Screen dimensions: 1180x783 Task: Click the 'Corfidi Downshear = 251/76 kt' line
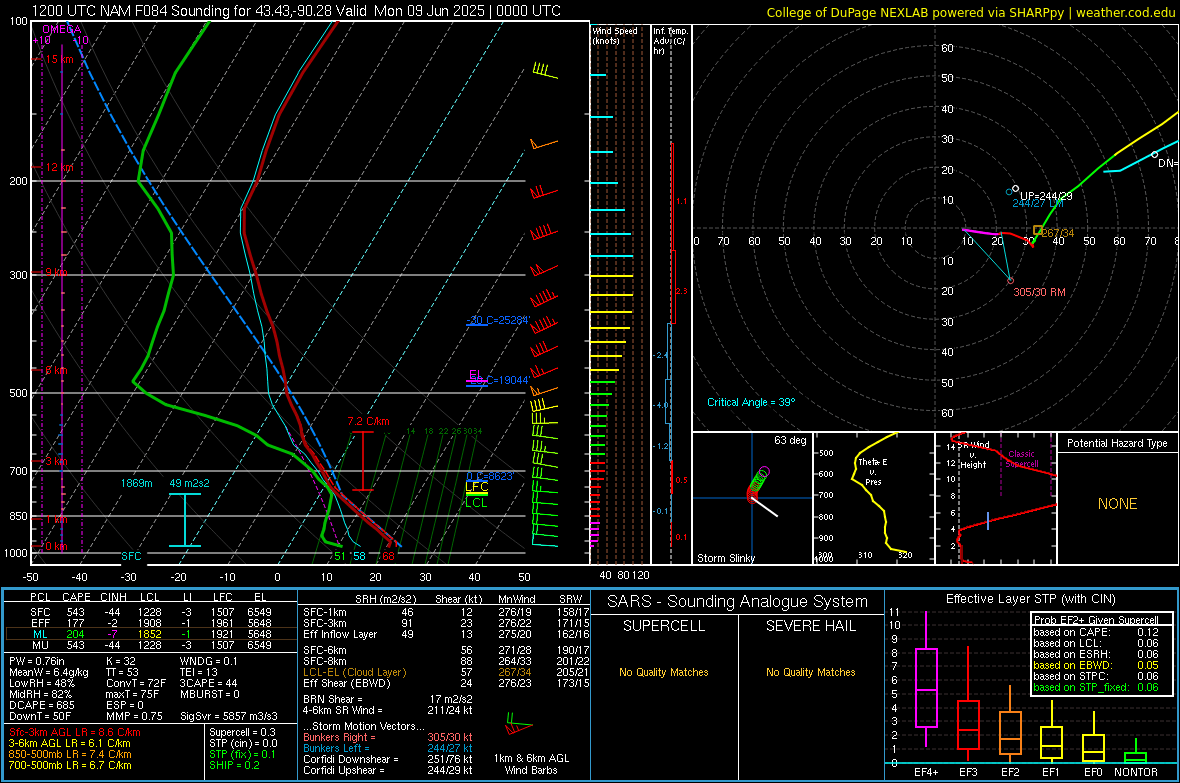tap(388, 759)
